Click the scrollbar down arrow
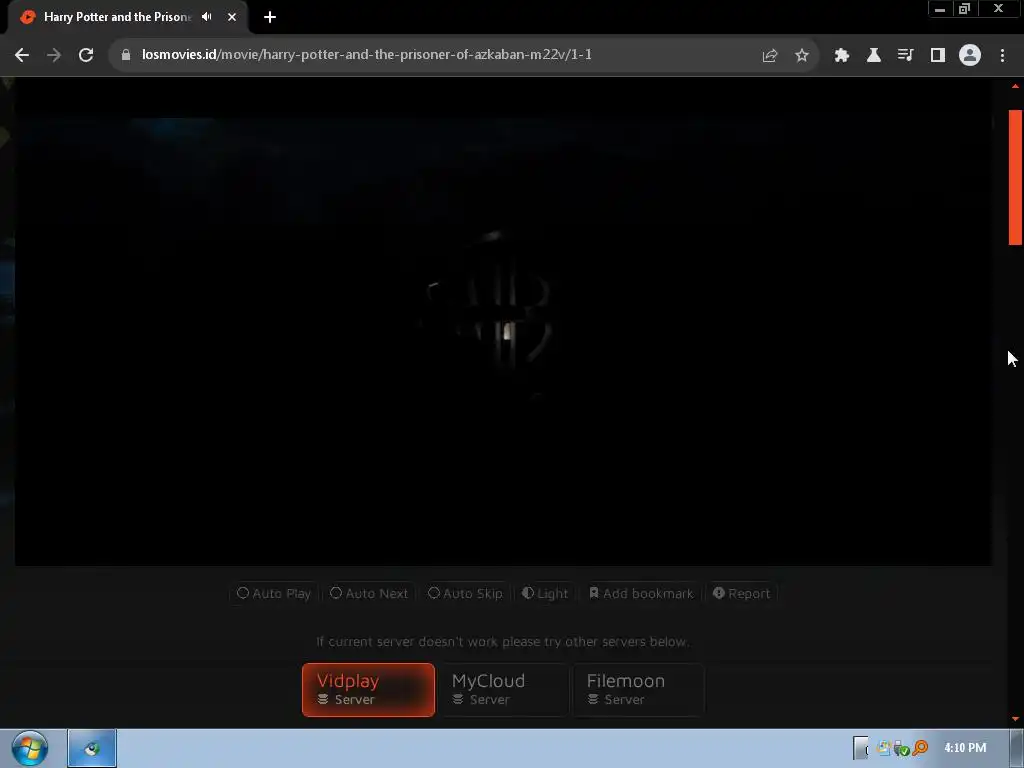1024x768 pixels. coord(1015,719)
